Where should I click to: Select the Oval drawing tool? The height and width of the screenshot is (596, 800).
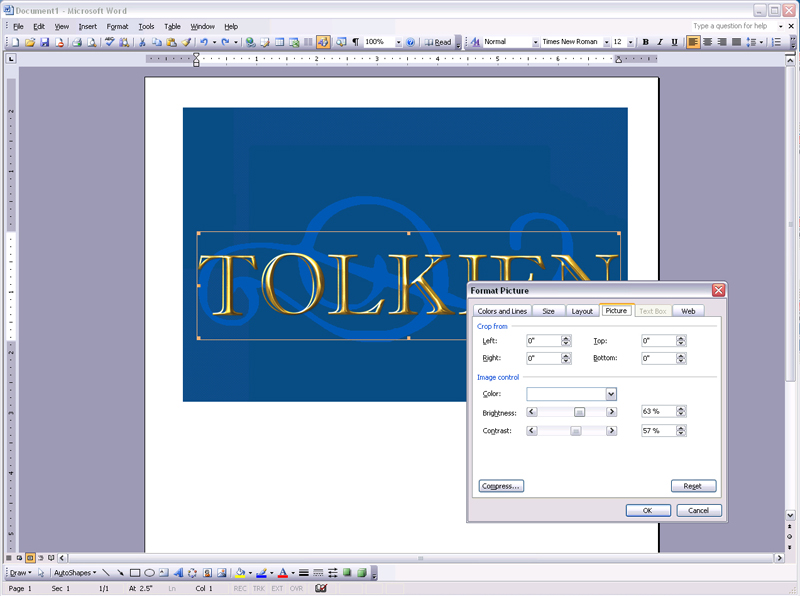[x=149, y=573]
